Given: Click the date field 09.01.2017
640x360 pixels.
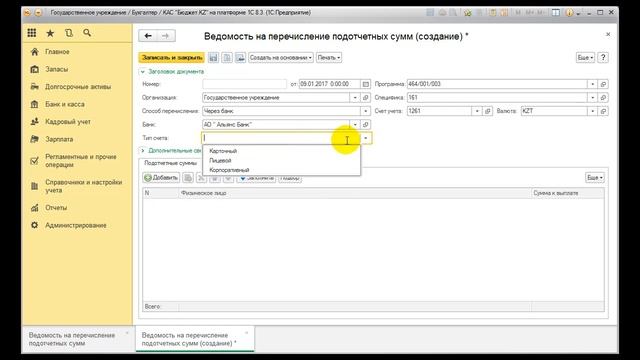Looking at the screenshot, I should click(x=329, y=84).
